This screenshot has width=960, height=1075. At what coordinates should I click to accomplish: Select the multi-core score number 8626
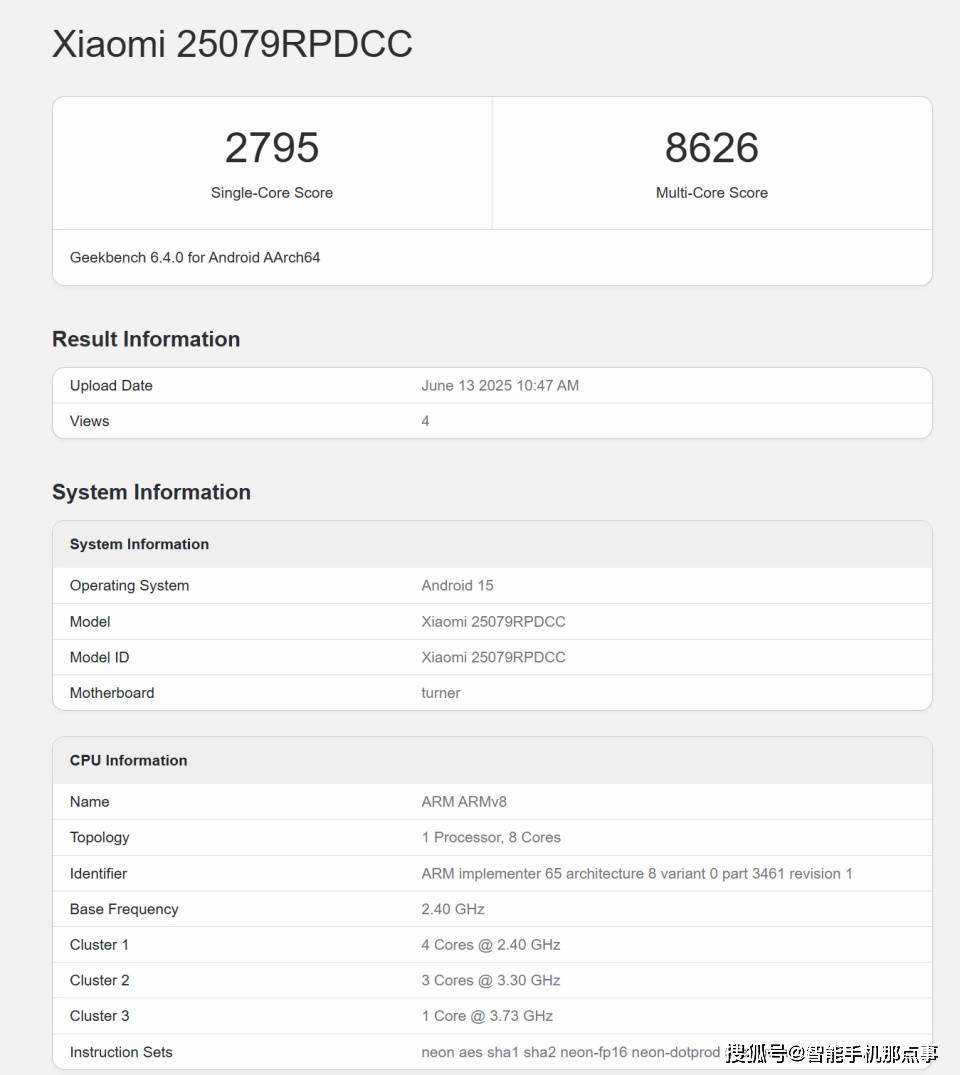(712, 147)
